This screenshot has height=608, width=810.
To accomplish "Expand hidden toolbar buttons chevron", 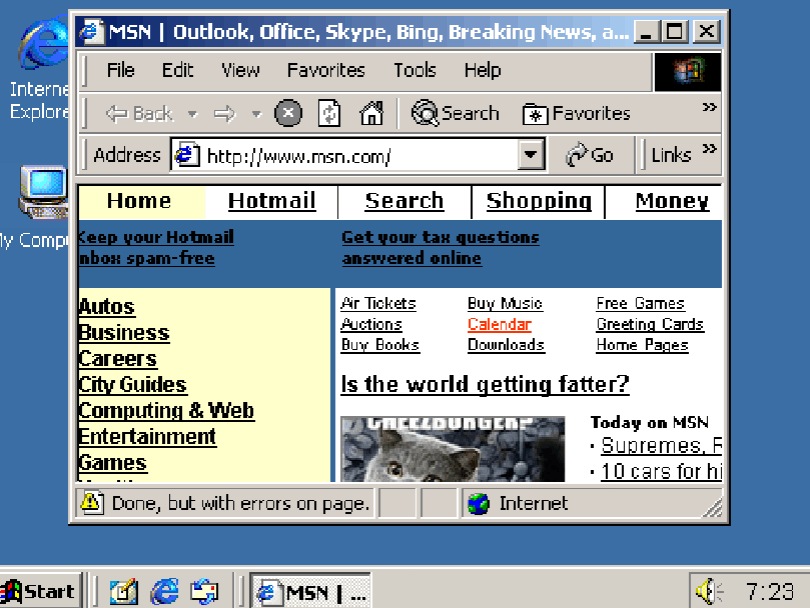I will point(709,107).
